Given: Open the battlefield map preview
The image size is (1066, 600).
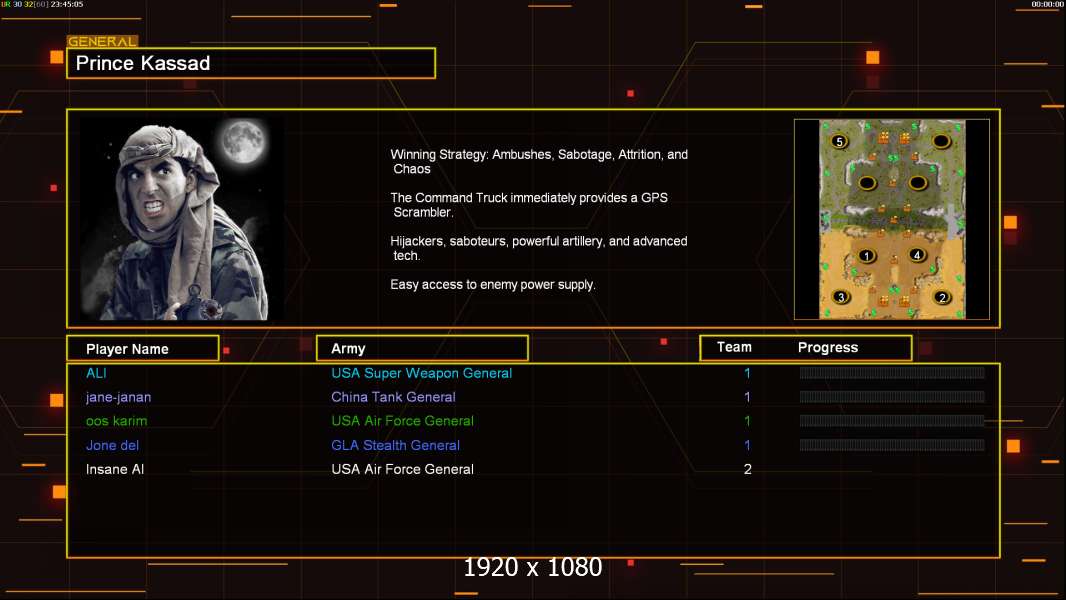Looking at the screenshot, I should point(892,219).
